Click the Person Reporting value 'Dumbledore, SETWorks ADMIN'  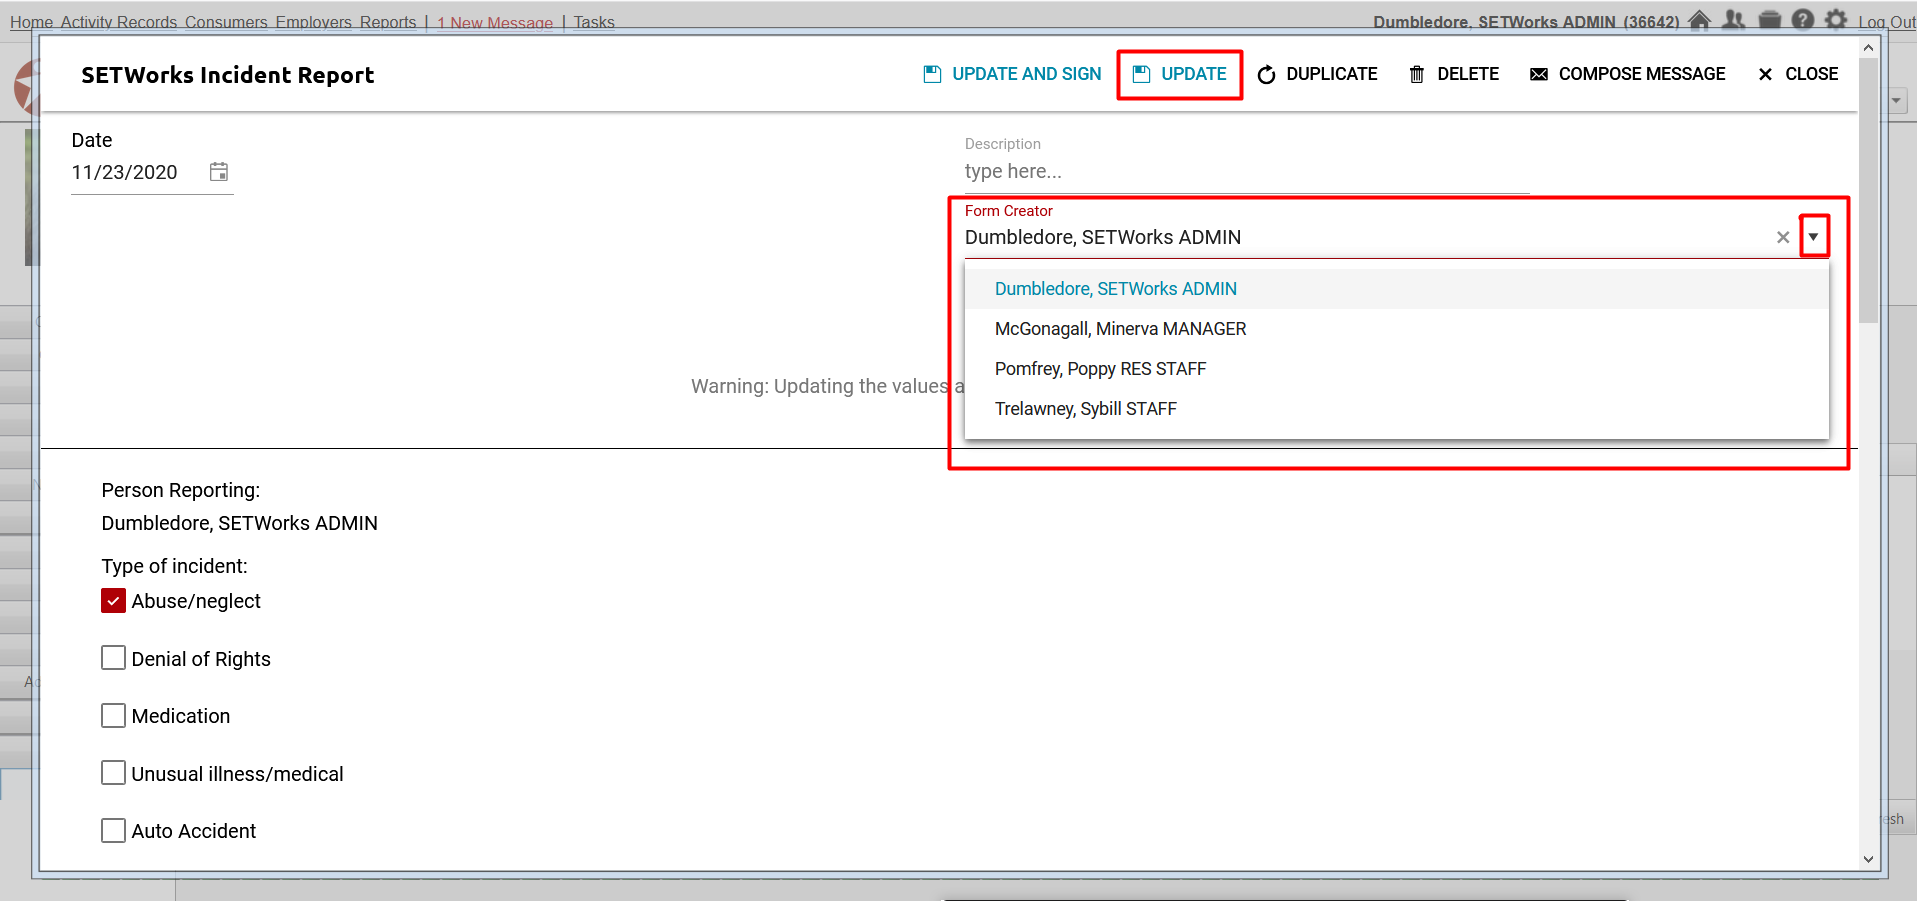point(240,523)
